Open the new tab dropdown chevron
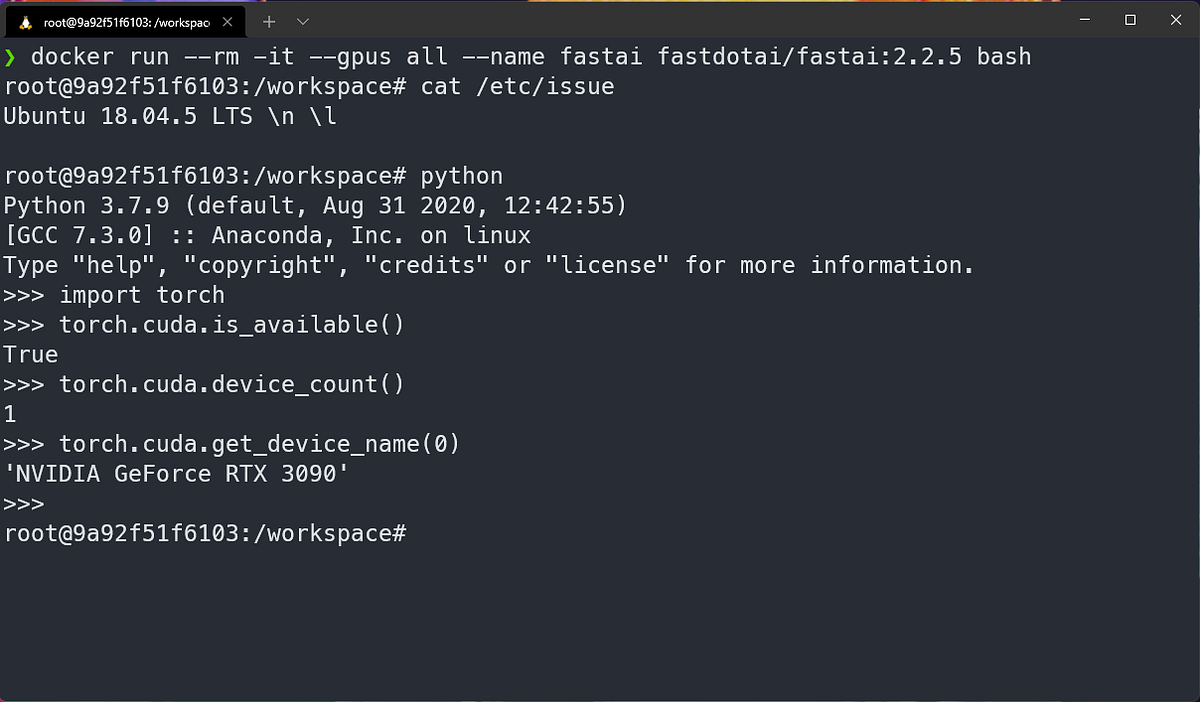Image resolution: width=1200 pixels, height=702 pixels. tap(302, 20)
